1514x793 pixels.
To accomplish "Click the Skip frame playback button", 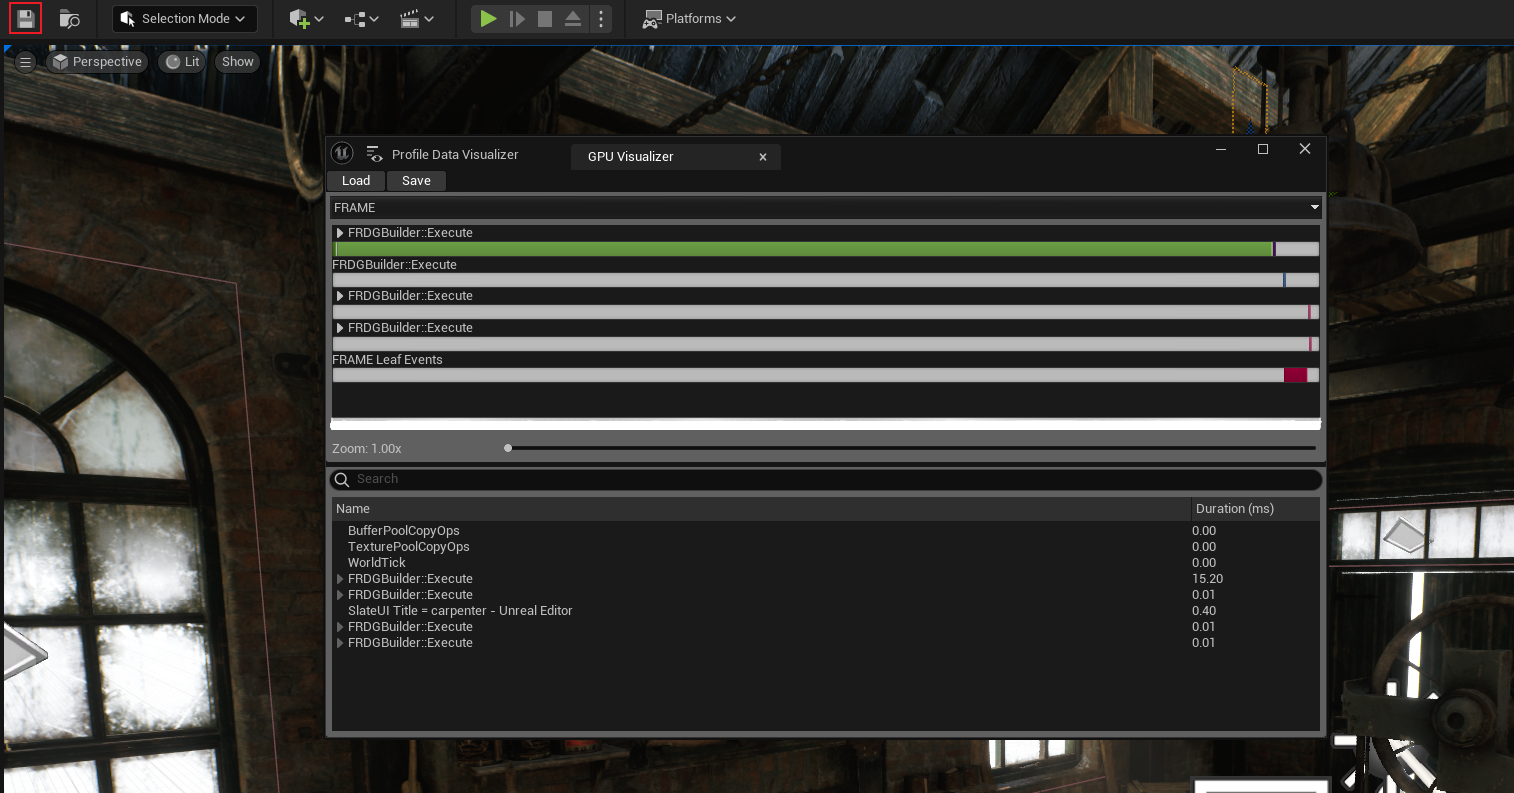I will [x=517, y=19].
